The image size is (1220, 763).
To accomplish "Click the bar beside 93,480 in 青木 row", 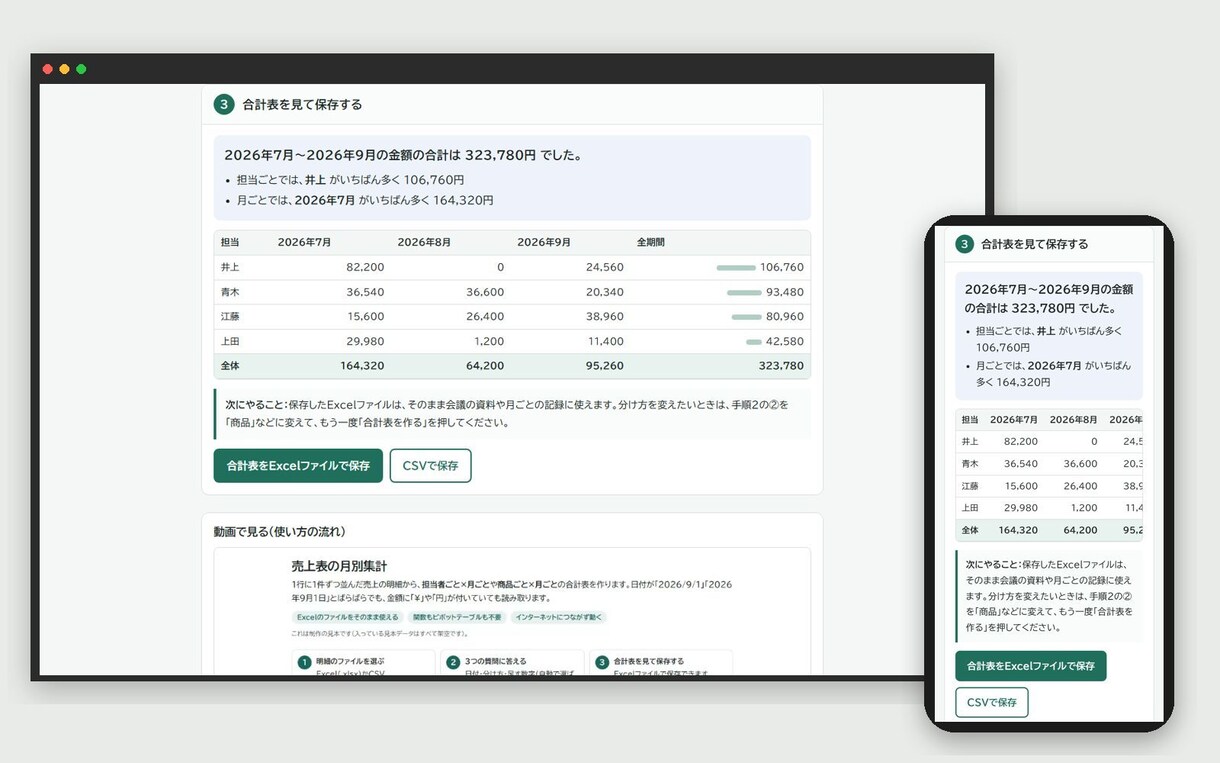I will click(x=744, y=292).
